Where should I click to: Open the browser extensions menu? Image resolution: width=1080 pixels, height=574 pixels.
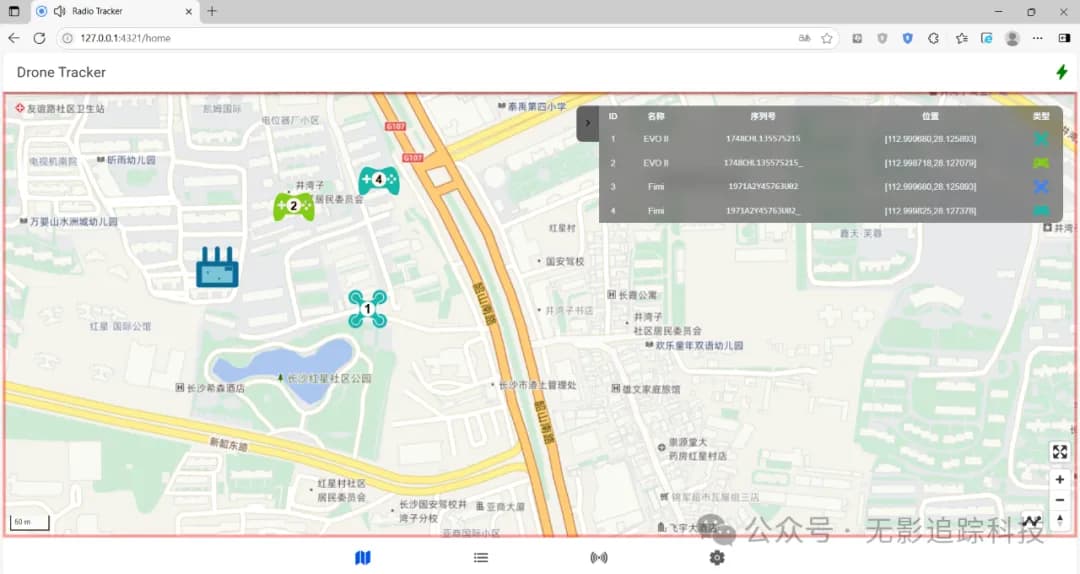click(933, 38)
